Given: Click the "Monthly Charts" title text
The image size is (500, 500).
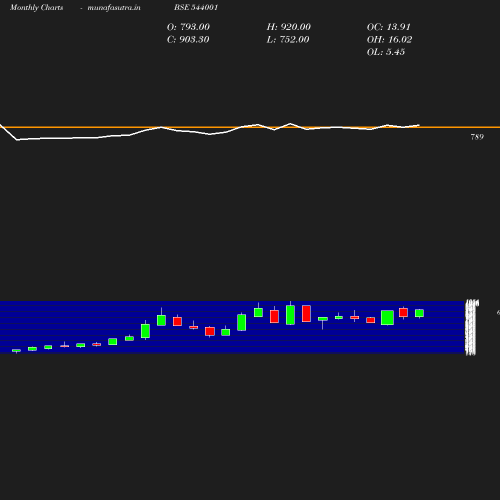Looking at the screenshot, I should pyautogui.click(x=36, y=7).
